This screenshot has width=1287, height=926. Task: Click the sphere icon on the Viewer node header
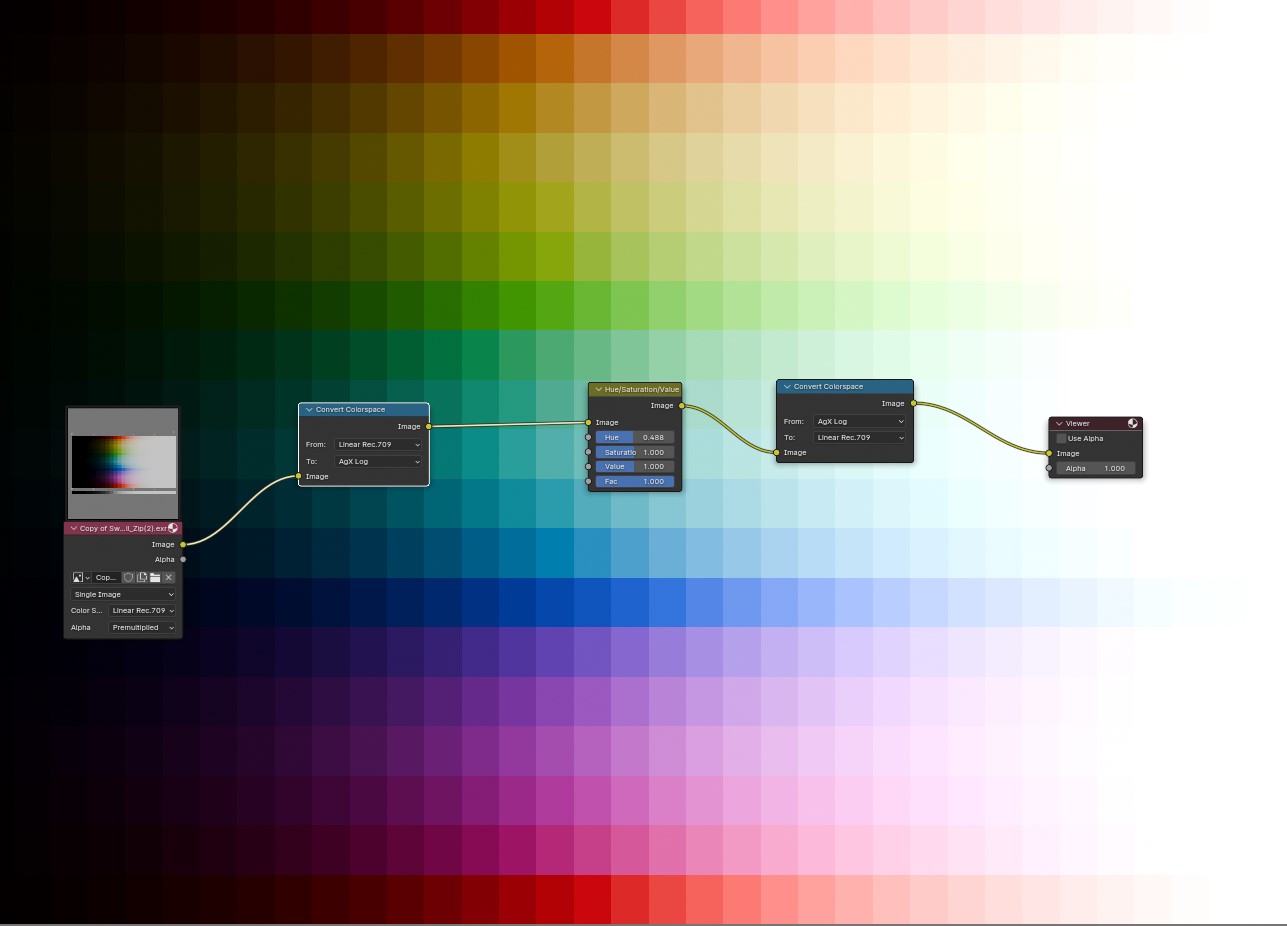point(1133,423)
